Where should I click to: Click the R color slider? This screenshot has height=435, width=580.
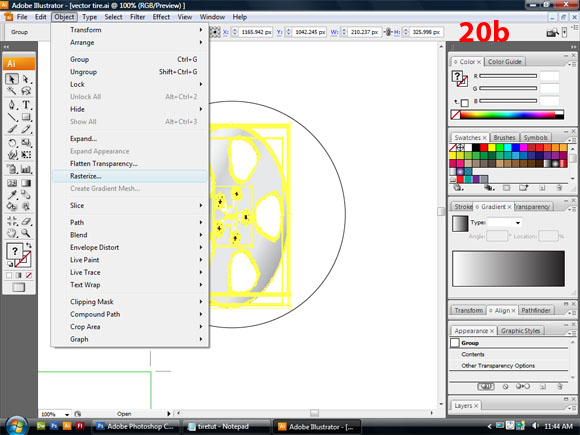508,76
